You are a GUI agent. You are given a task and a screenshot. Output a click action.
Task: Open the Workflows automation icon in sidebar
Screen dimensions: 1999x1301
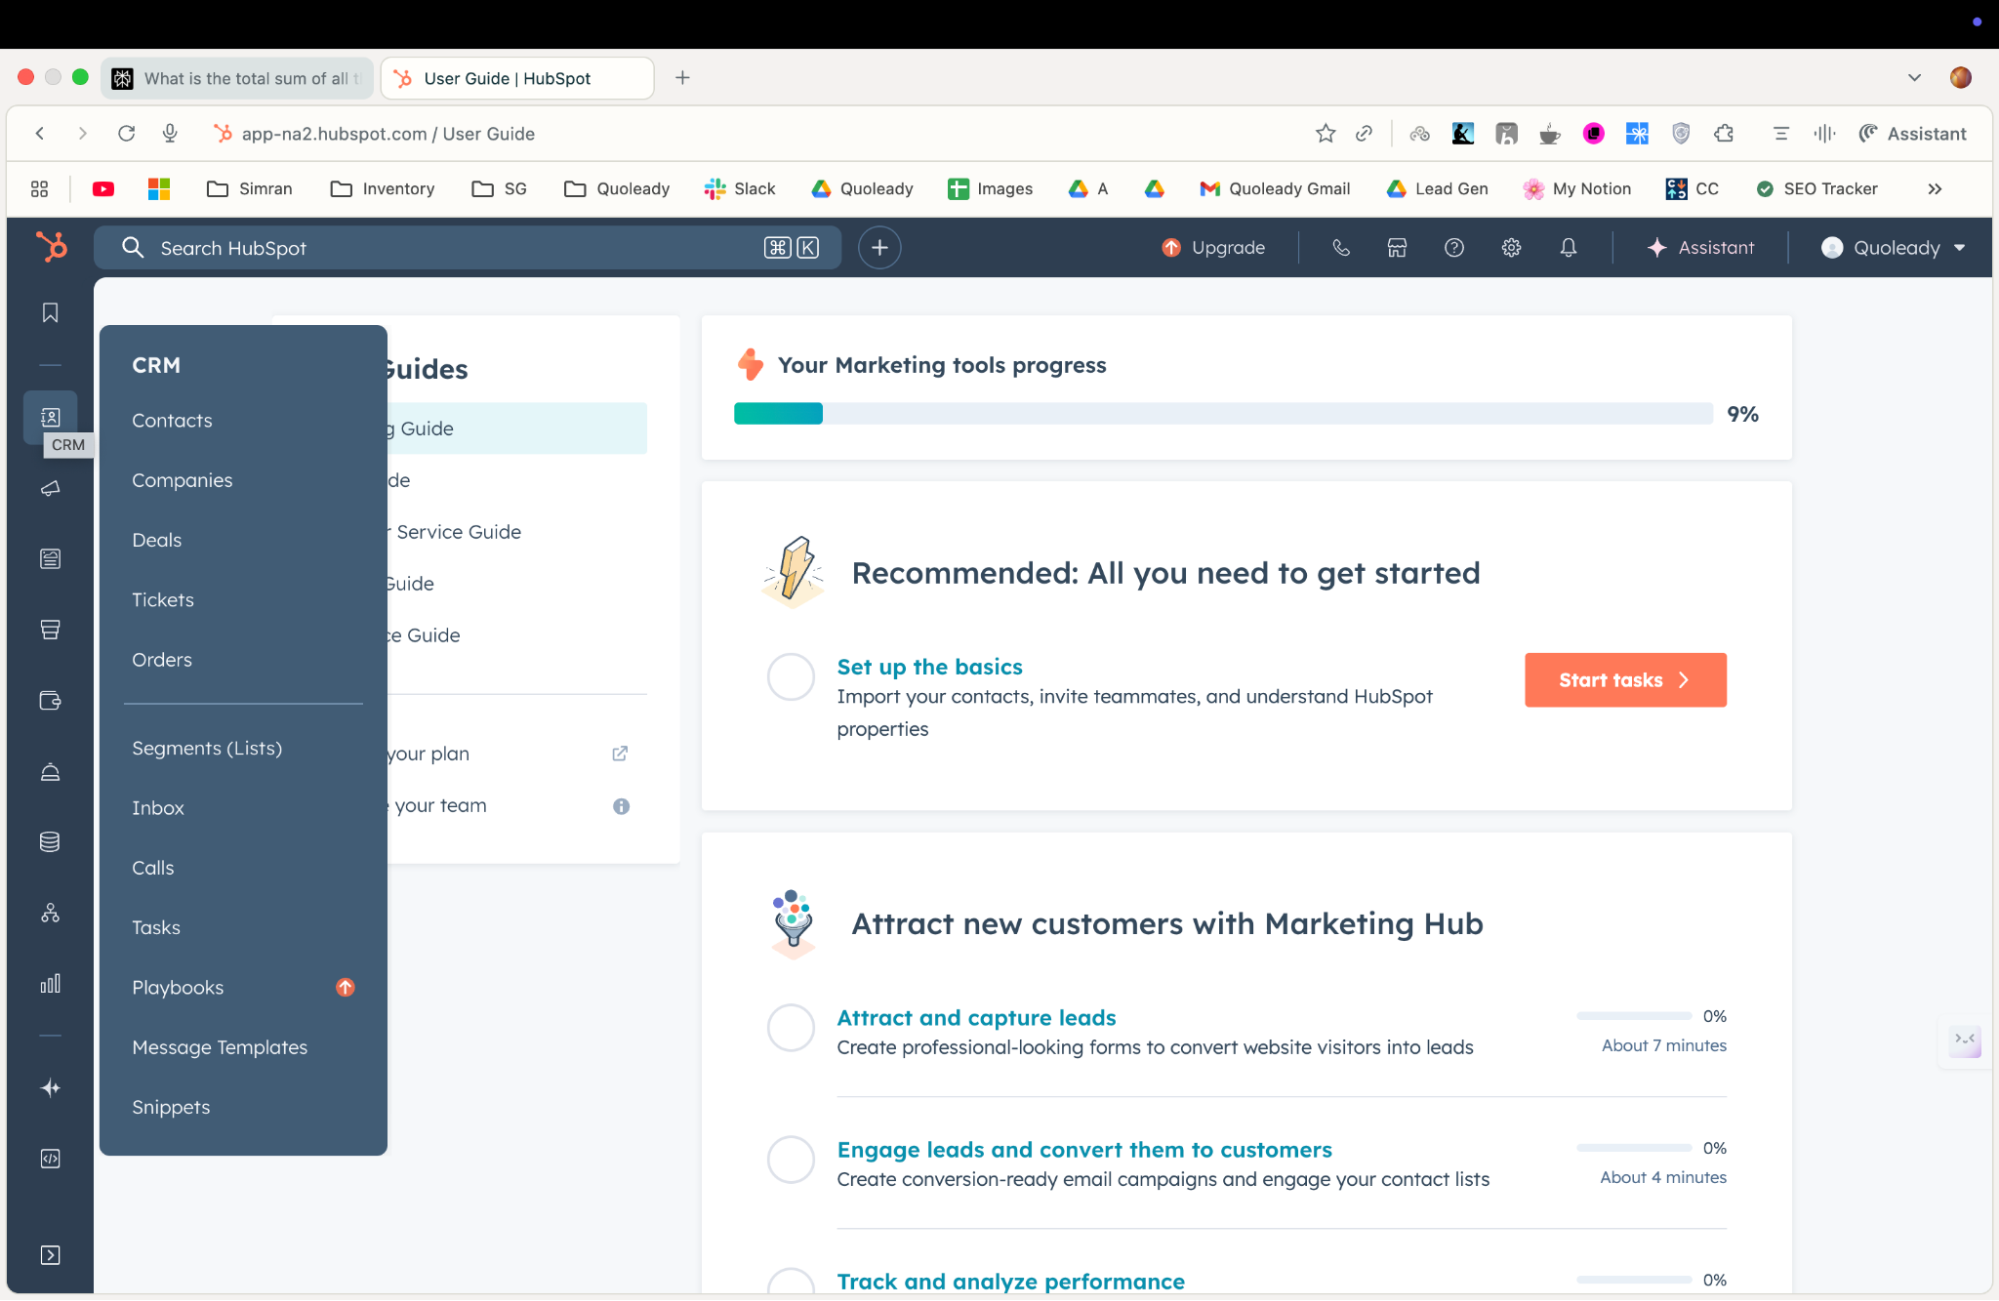[50, 912]
